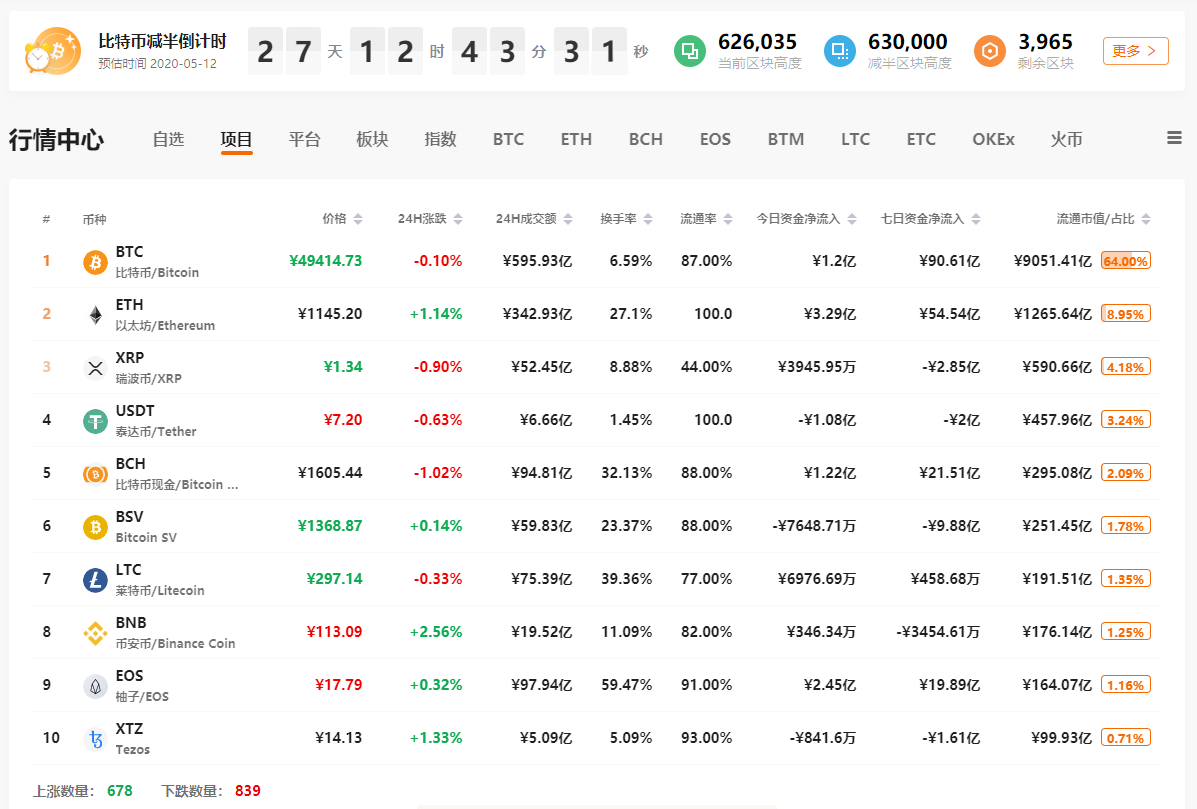Select the BCH market tab

[646, 139]
